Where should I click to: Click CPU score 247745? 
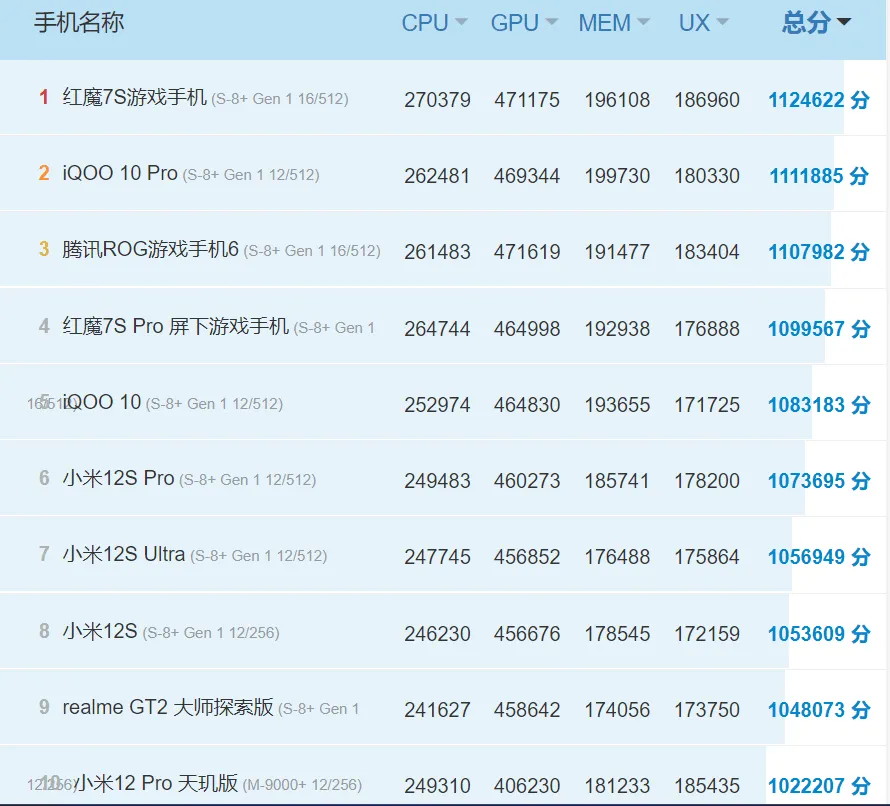coord(437,557)
